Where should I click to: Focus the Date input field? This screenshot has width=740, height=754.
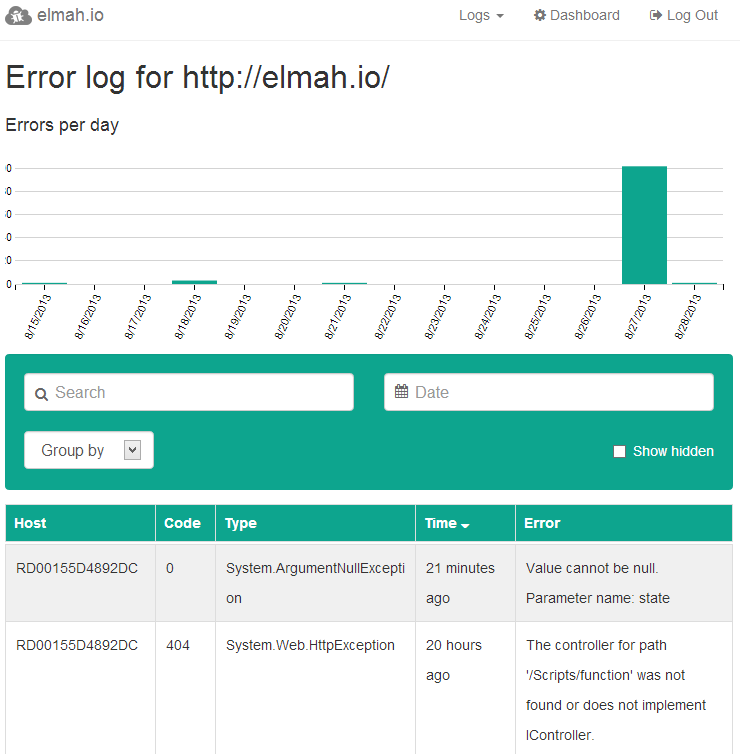coord(549,392)
